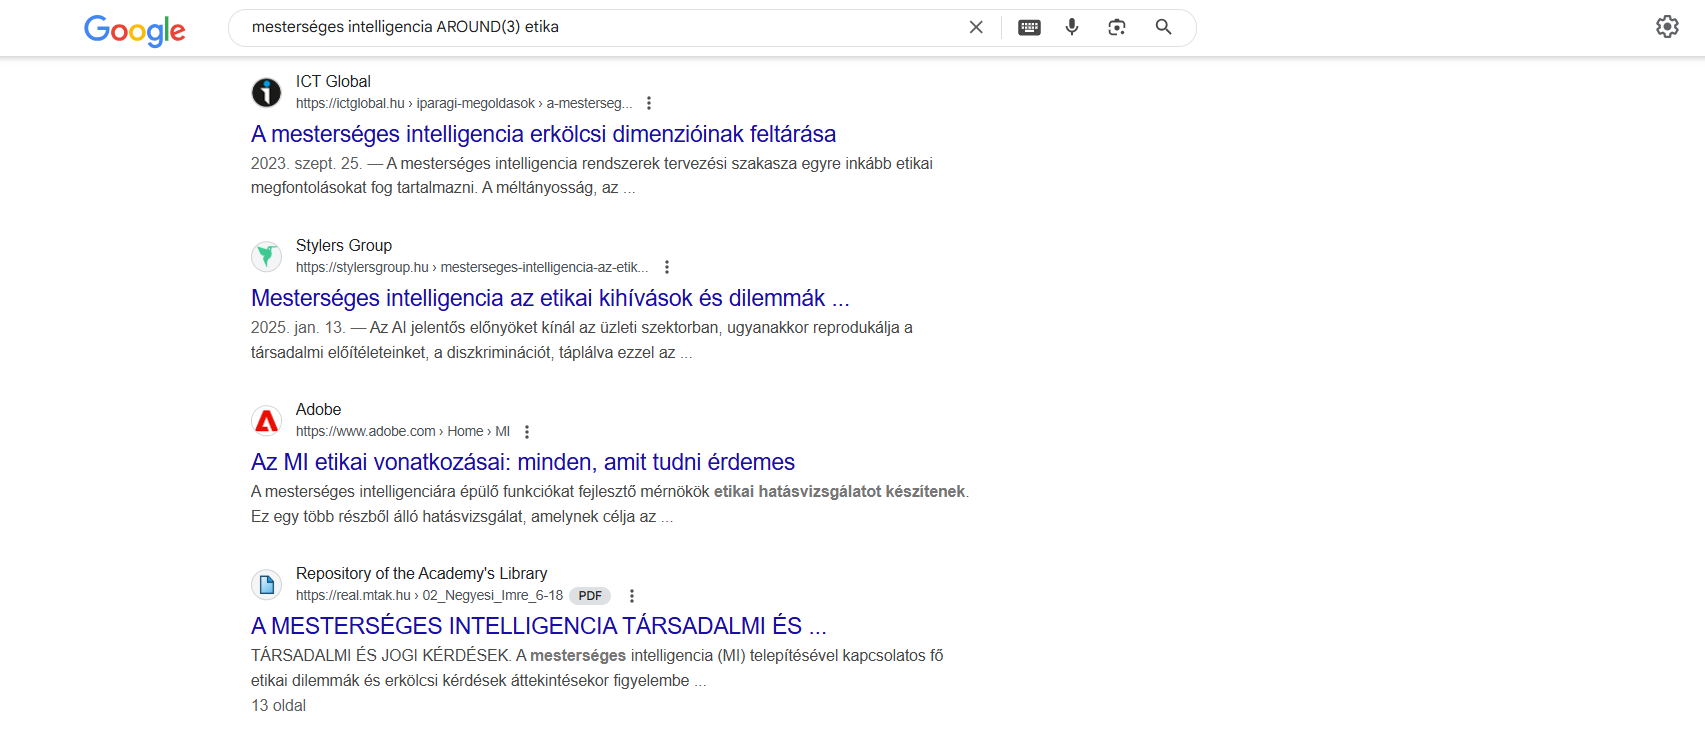The height and width of the screenshot is (744, 1705).
Task: Clear the search query with X
Action: point(976,27)
